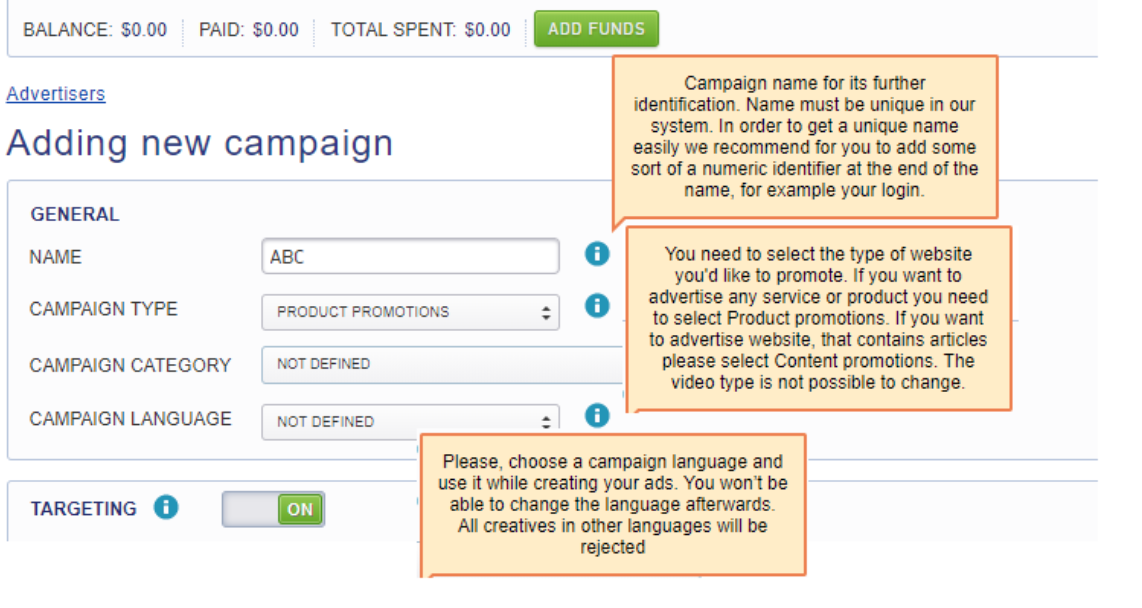Turn off the Targeting ON switch
Image resolution: width=1142 pixels, height=608 pixels.
273,509
